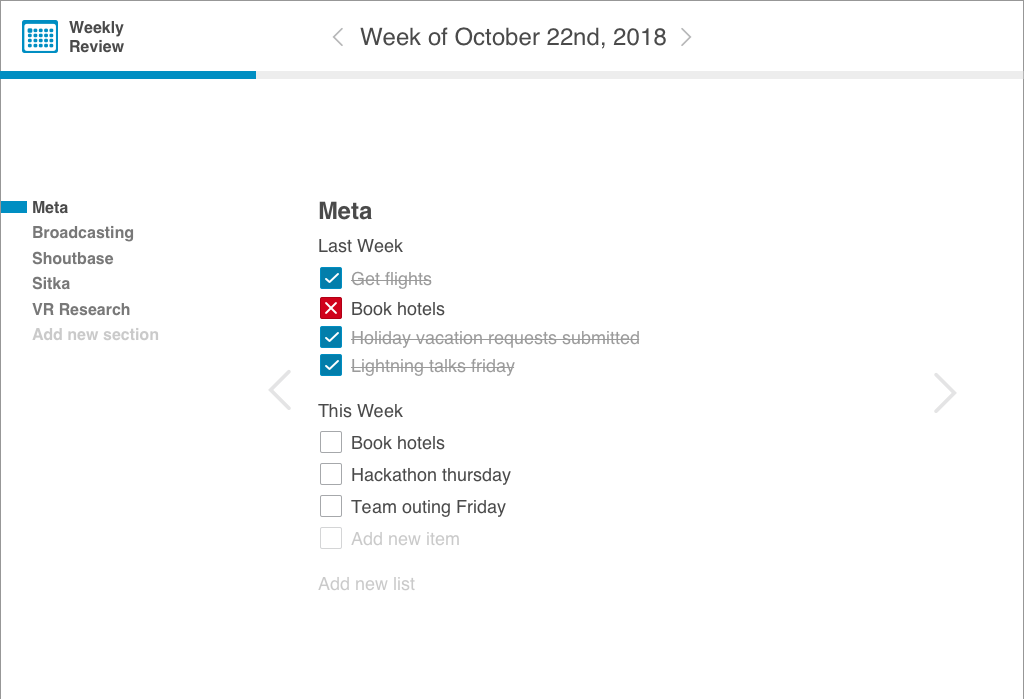Viewport: 1024px width, 699px height.
Task: Switch to the VR Research section
Action: [x=81, y=309]
